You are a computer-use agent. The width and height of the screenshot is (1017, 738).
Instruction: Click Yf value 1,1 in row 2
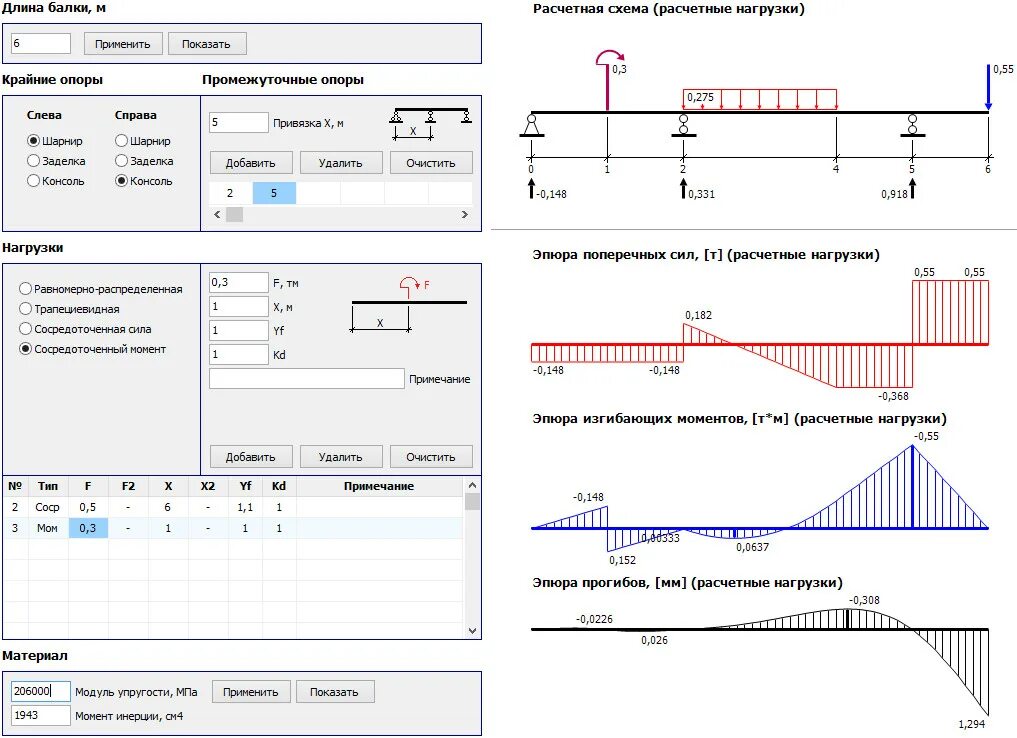point(245,507)
